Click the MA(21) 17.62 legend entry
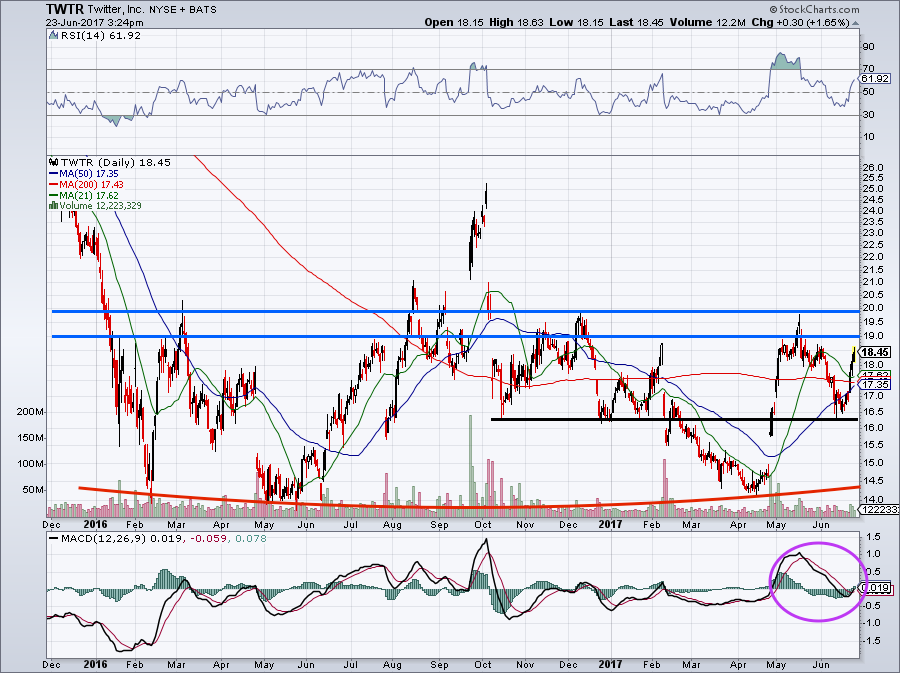This screenshot has height=673, width=900. coord(89,196)
